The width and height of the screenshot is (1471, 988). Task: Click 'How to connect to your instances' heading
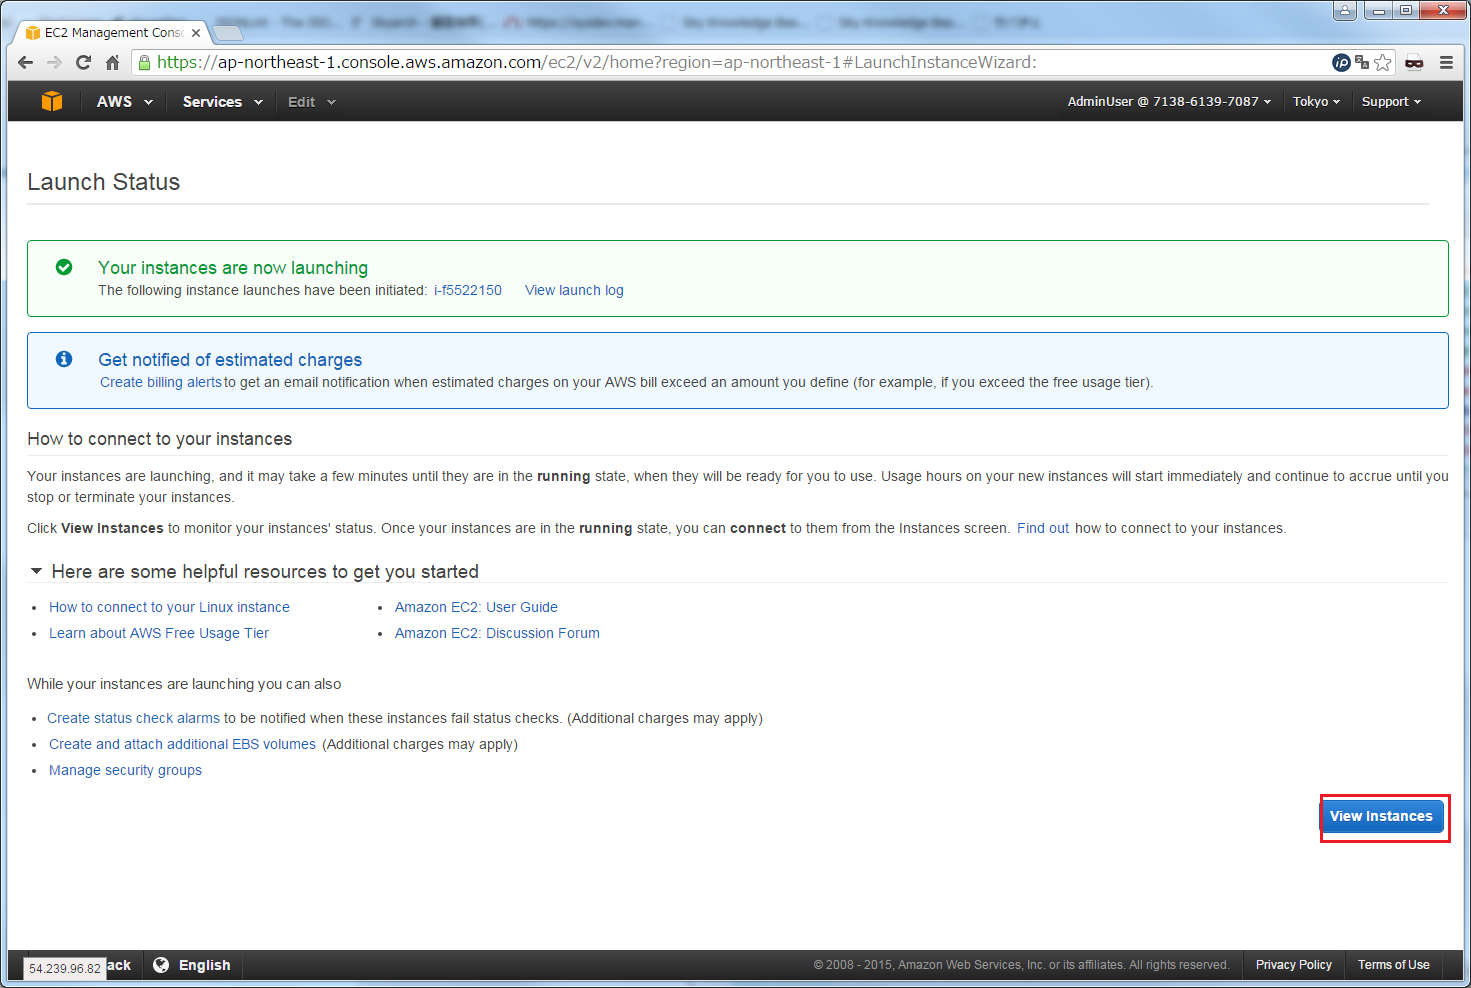160,439
